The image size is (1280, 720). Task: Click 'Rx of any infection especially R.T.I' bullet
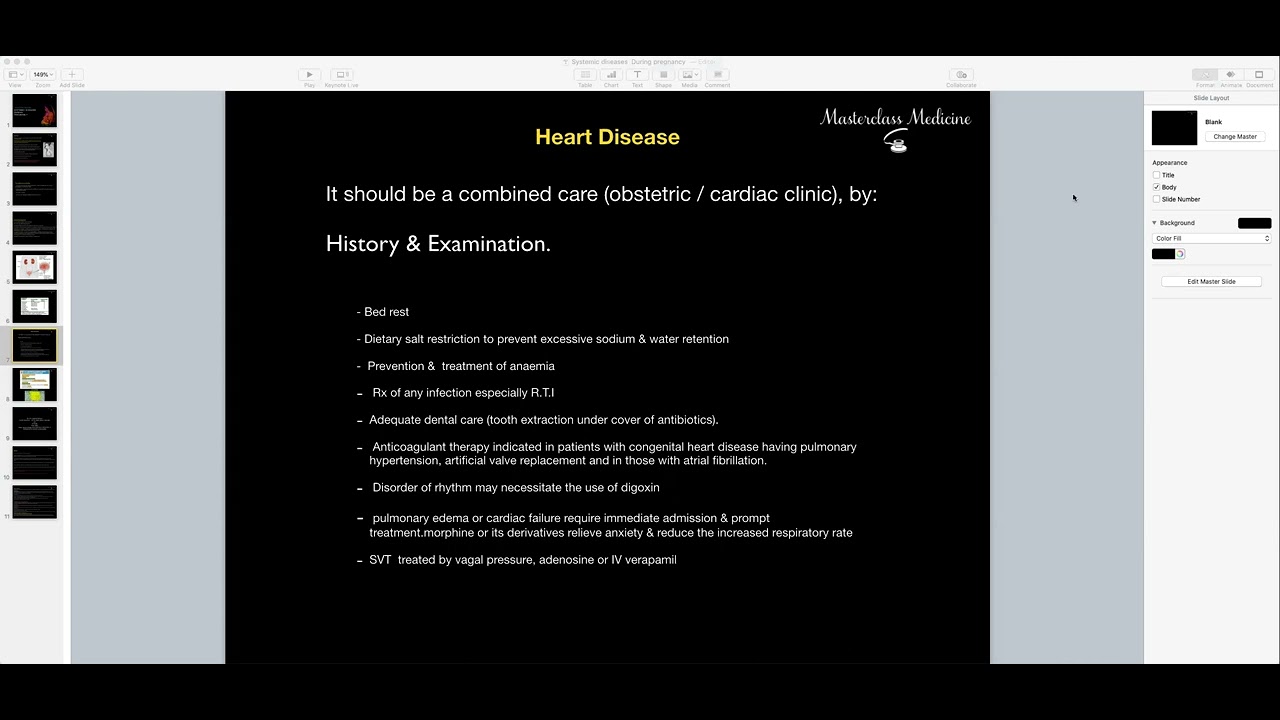point(456,393)
